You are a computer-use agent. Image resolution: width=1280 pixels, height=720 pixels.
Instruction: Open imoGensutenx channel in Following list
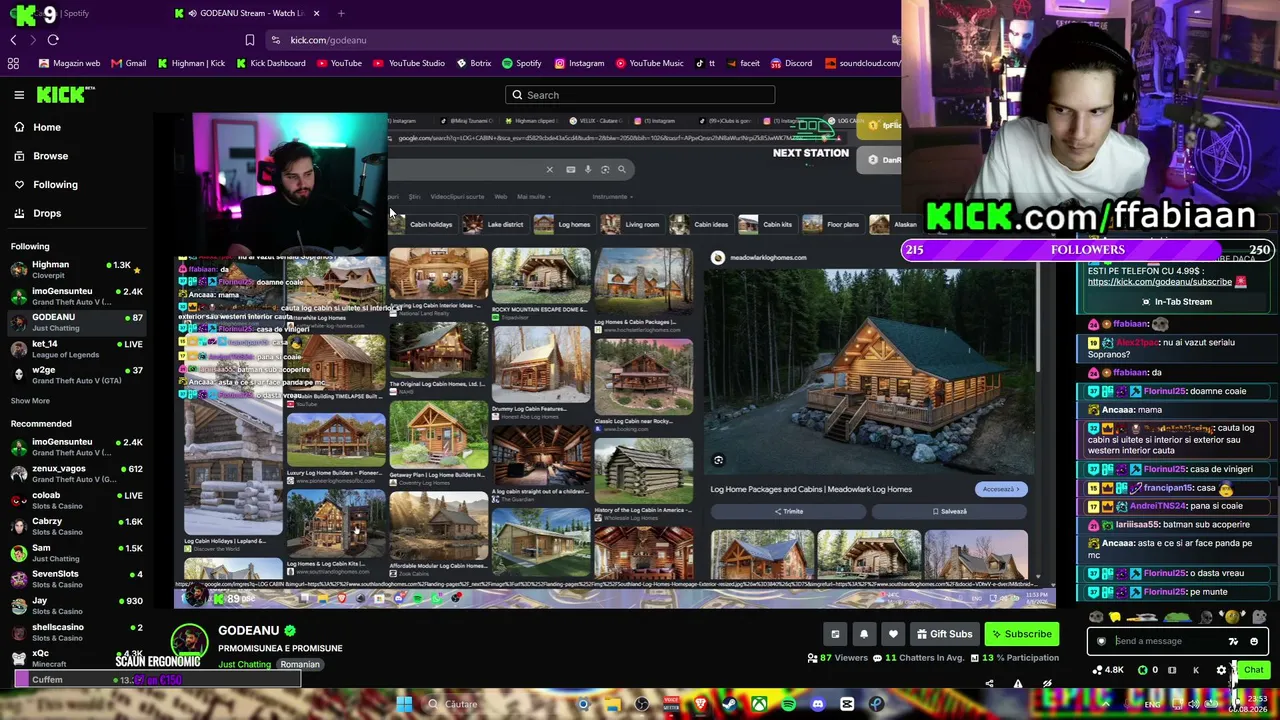point(75,296)
